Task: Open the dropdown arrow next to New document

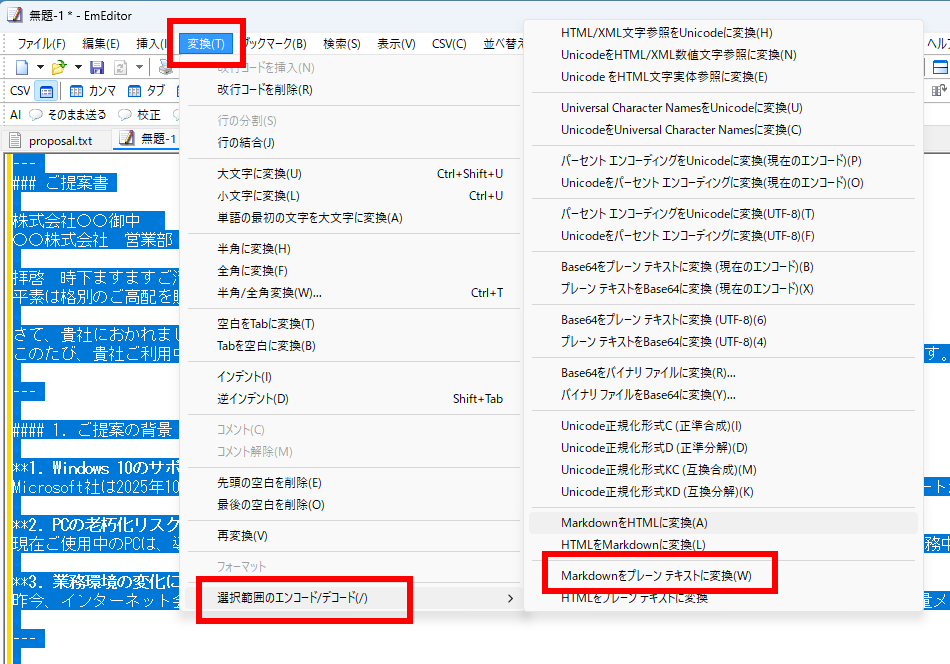Action: tap(40, 67)
